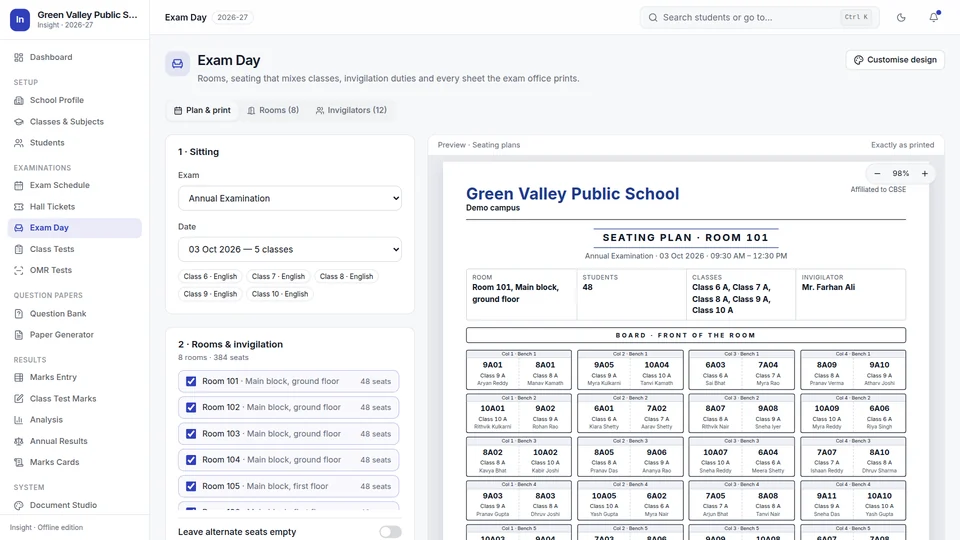Click the Class 6 · English chip
960x540 pixels.
pos(210,277)
